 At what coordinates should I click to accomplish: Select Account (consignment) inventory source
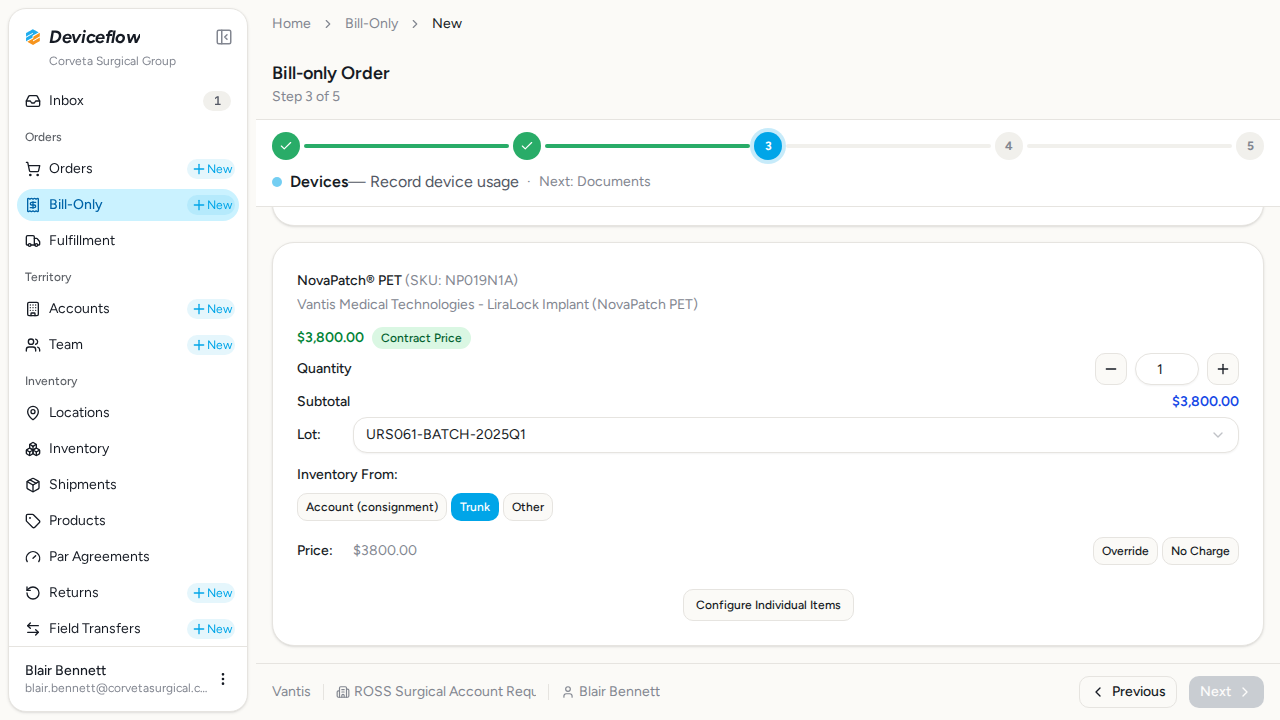372,507
